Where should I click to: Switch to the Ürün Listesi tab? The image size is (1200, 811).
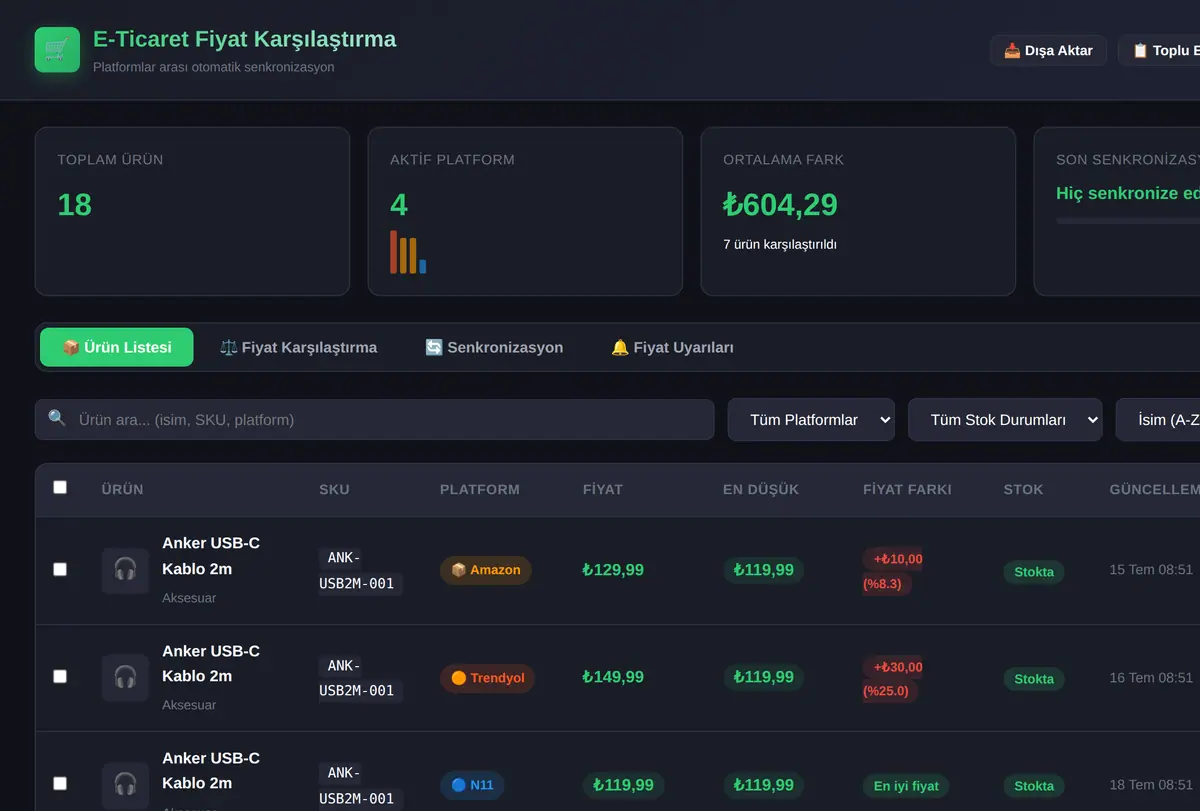click(x=117, y=347)
